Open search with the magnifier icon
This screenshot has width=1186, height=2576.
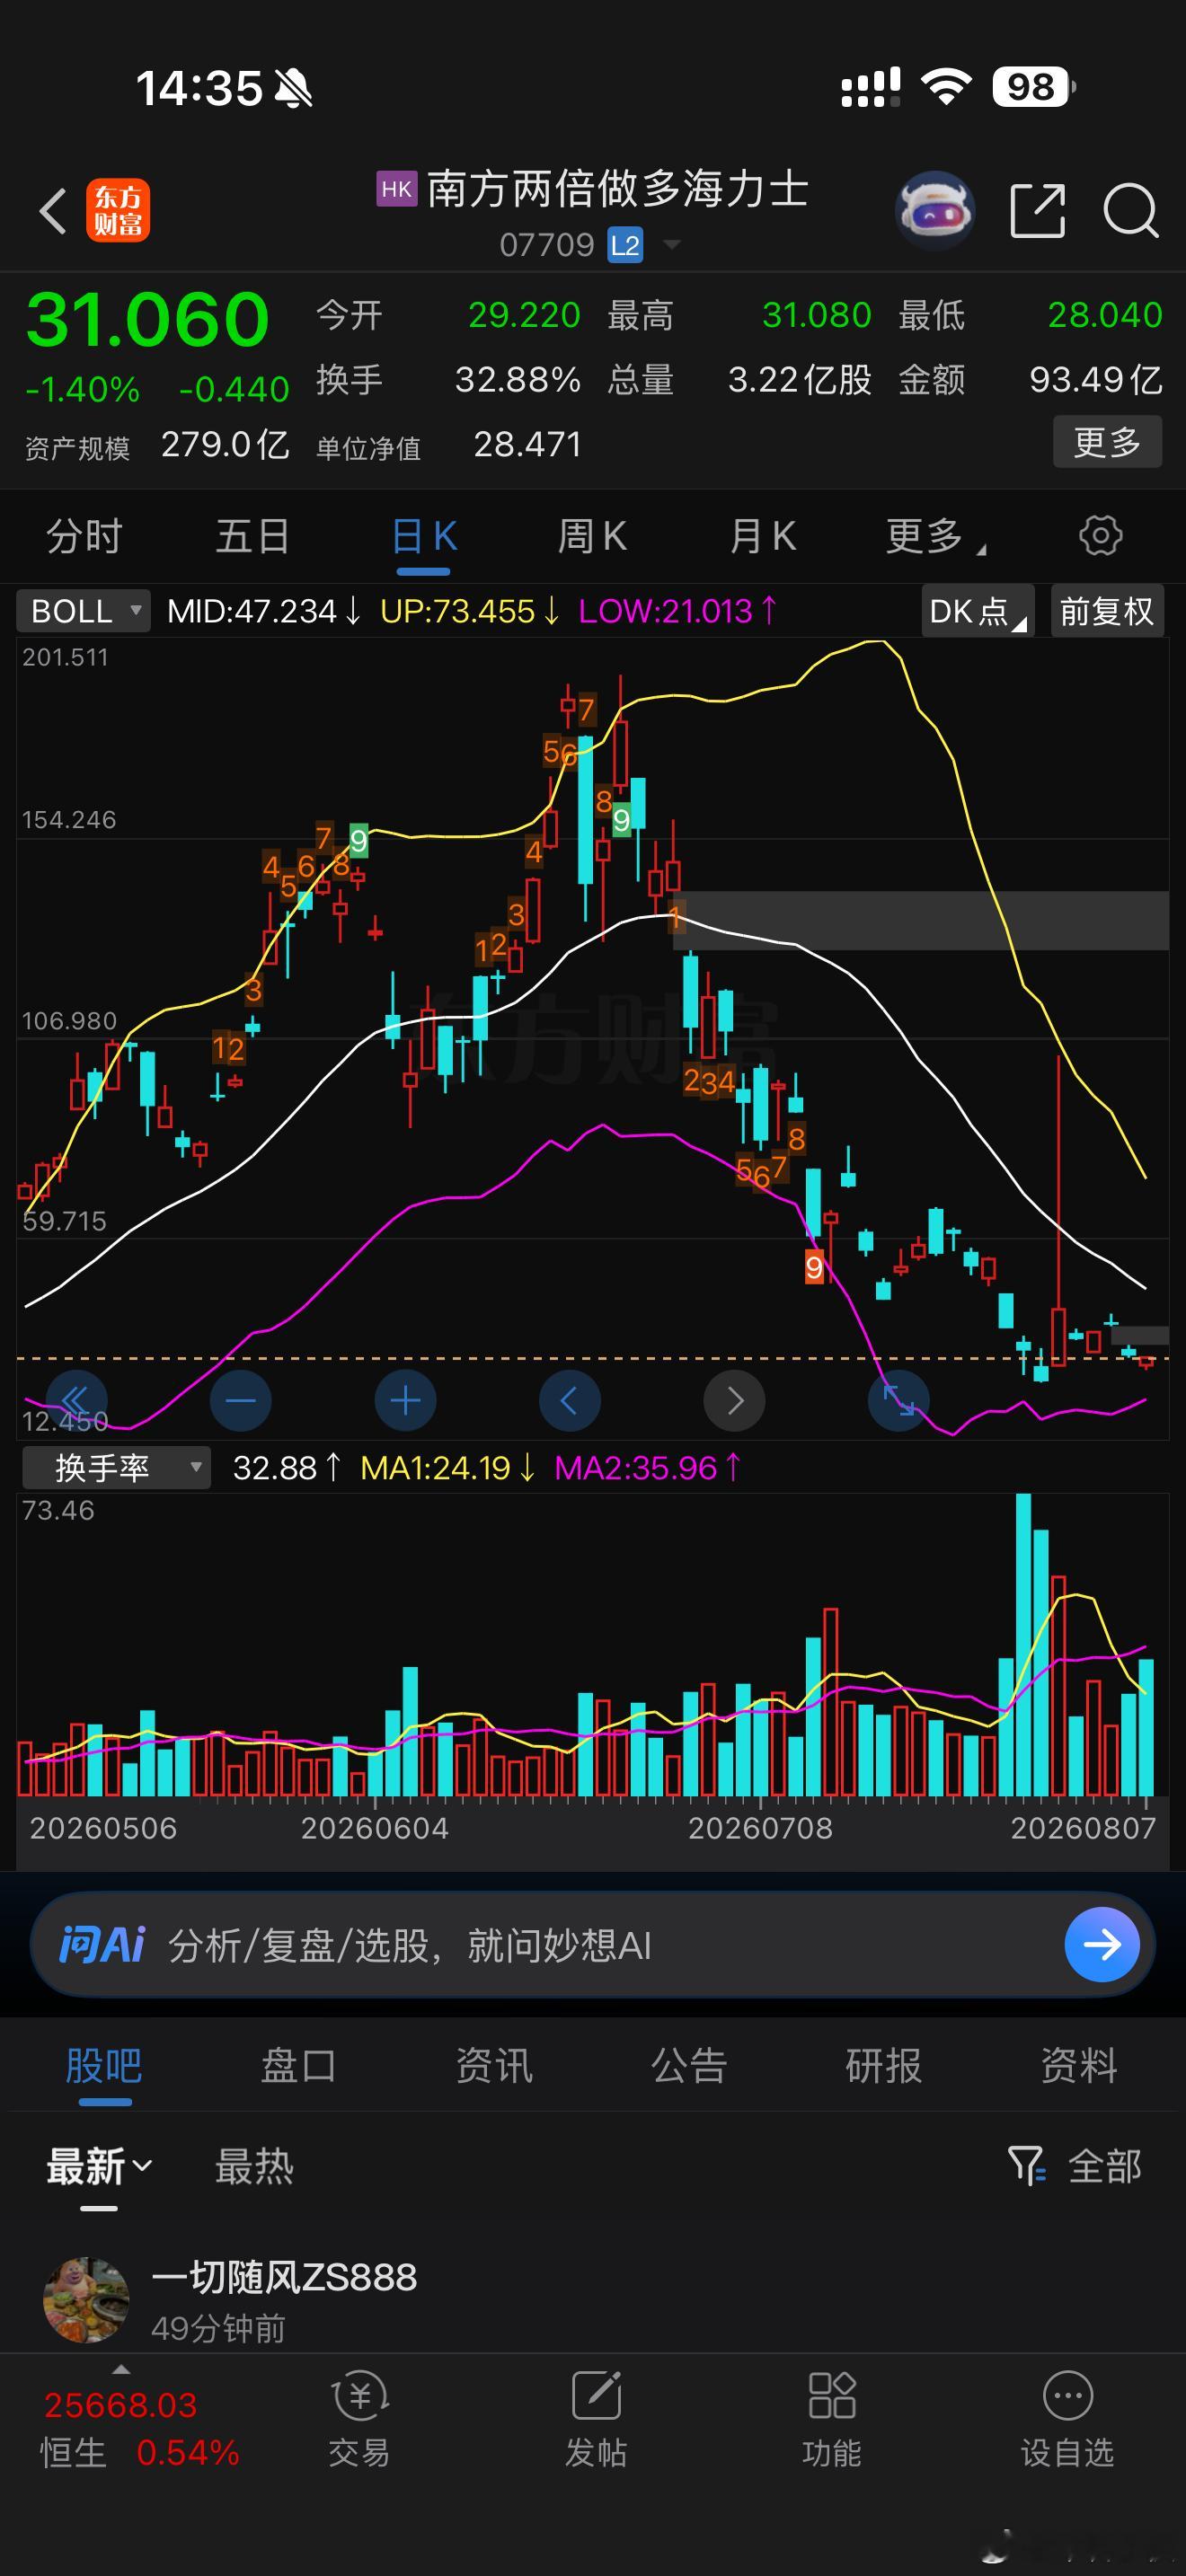click(1131, 211)
